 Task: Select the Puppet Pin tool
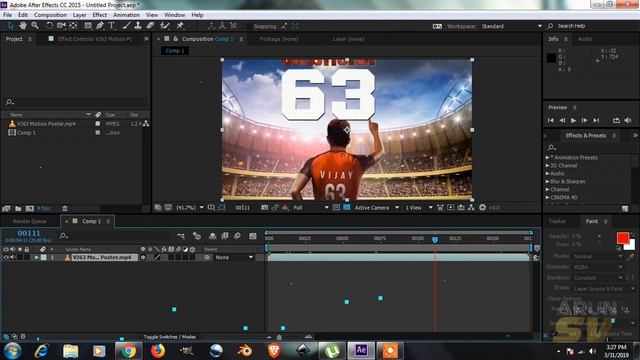(180, 26)
